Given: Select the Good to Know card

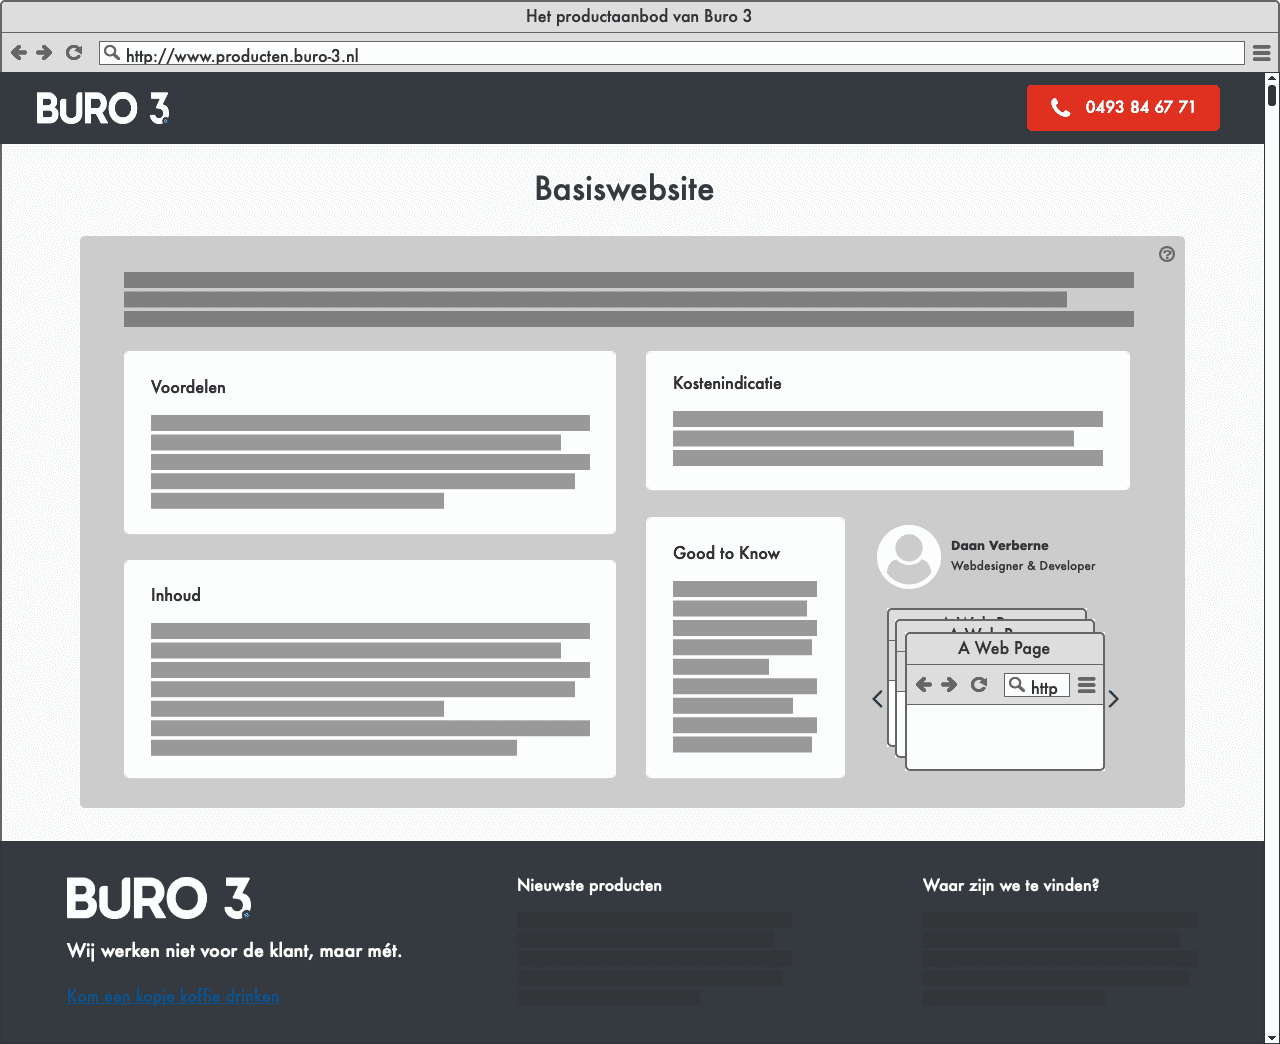Looking at the screenshot, I should pyautogui.click(x=745, y=647).
